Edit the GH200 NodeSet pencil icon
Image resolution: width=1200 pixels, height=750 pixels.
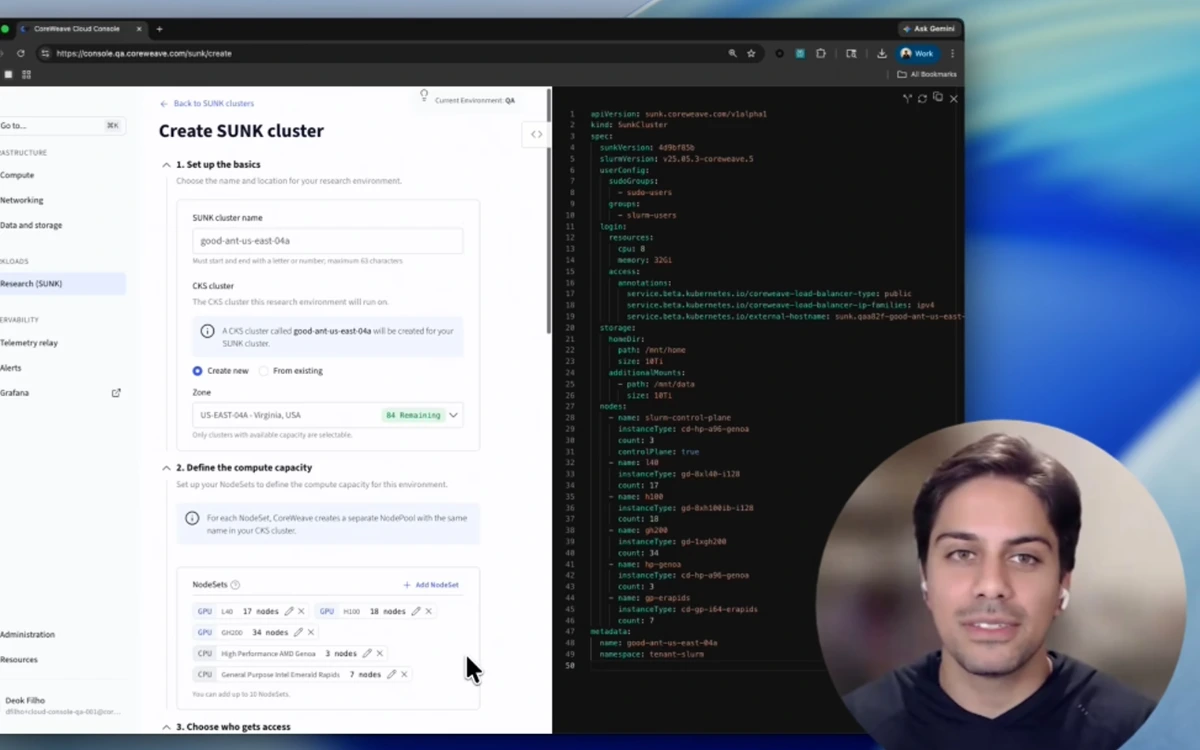click(298, 632)
